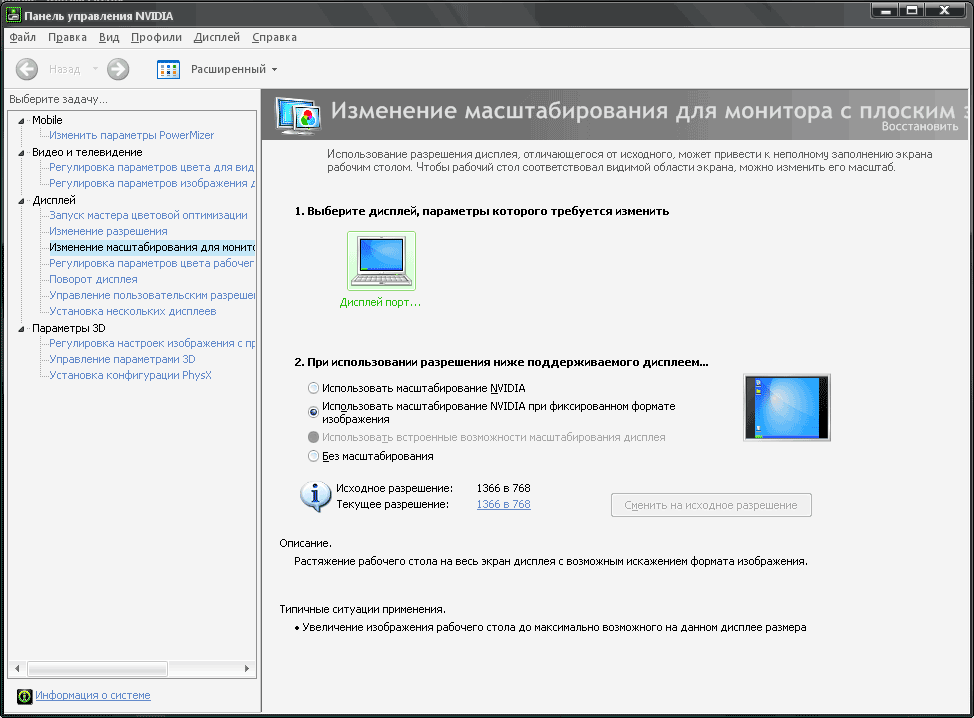Open the 'Расширенный' view dropdown
The width and height of the screenshot is (974, 718).
click(x=234, y=69)
